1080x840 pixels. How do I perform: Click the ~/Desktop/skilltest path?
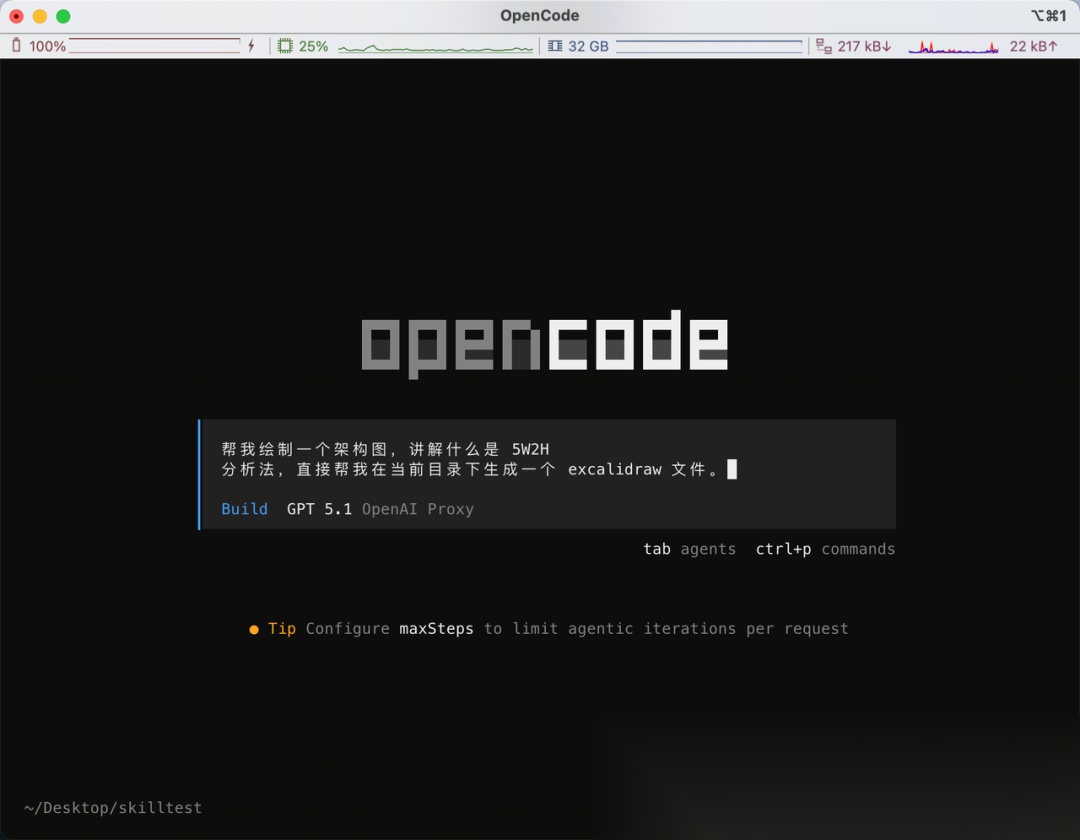(x=113, y=808)
